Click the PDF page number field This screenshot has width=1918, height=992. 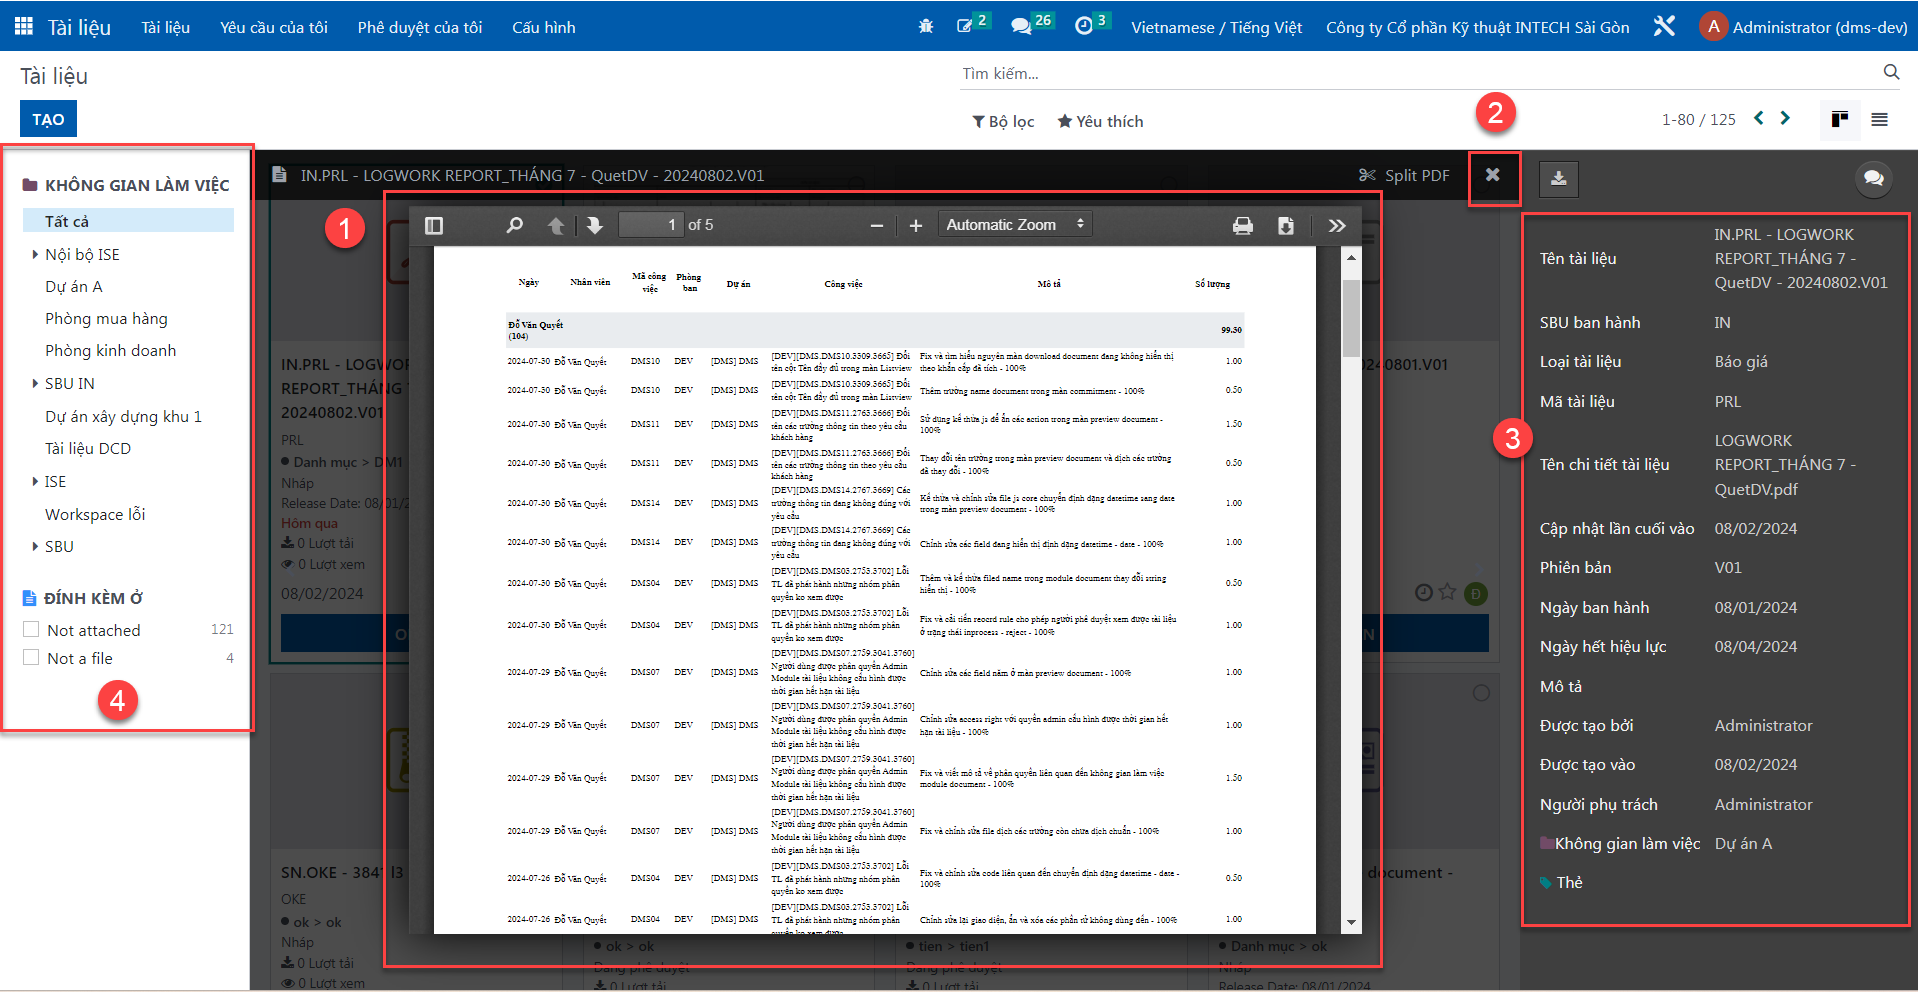[x=651, y=225]
